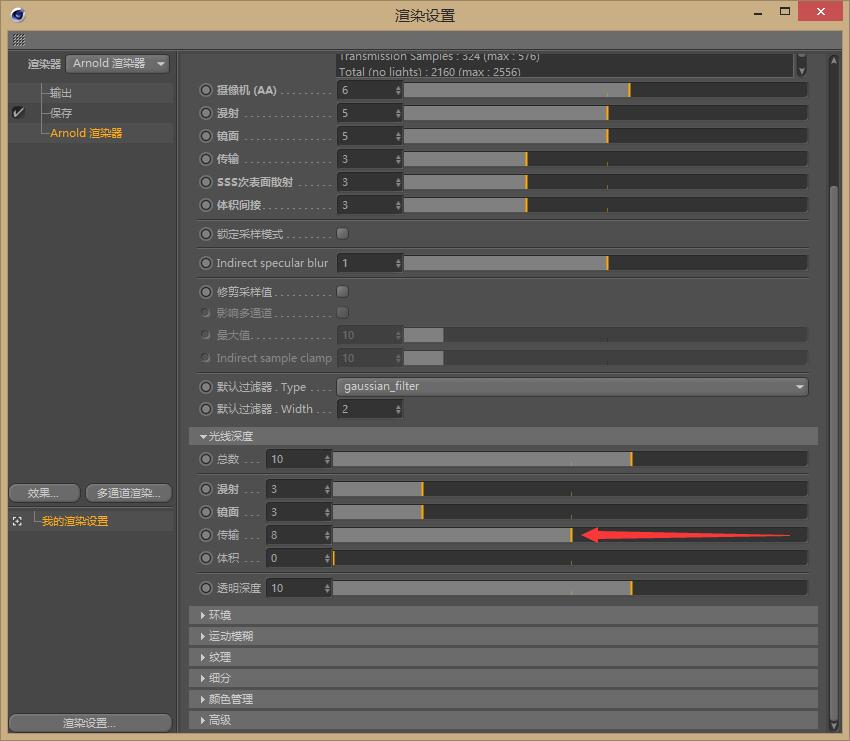Enable 修剪采样值 checkbox
This screenshot has width=850, height=741.
[x=342, y=292]
